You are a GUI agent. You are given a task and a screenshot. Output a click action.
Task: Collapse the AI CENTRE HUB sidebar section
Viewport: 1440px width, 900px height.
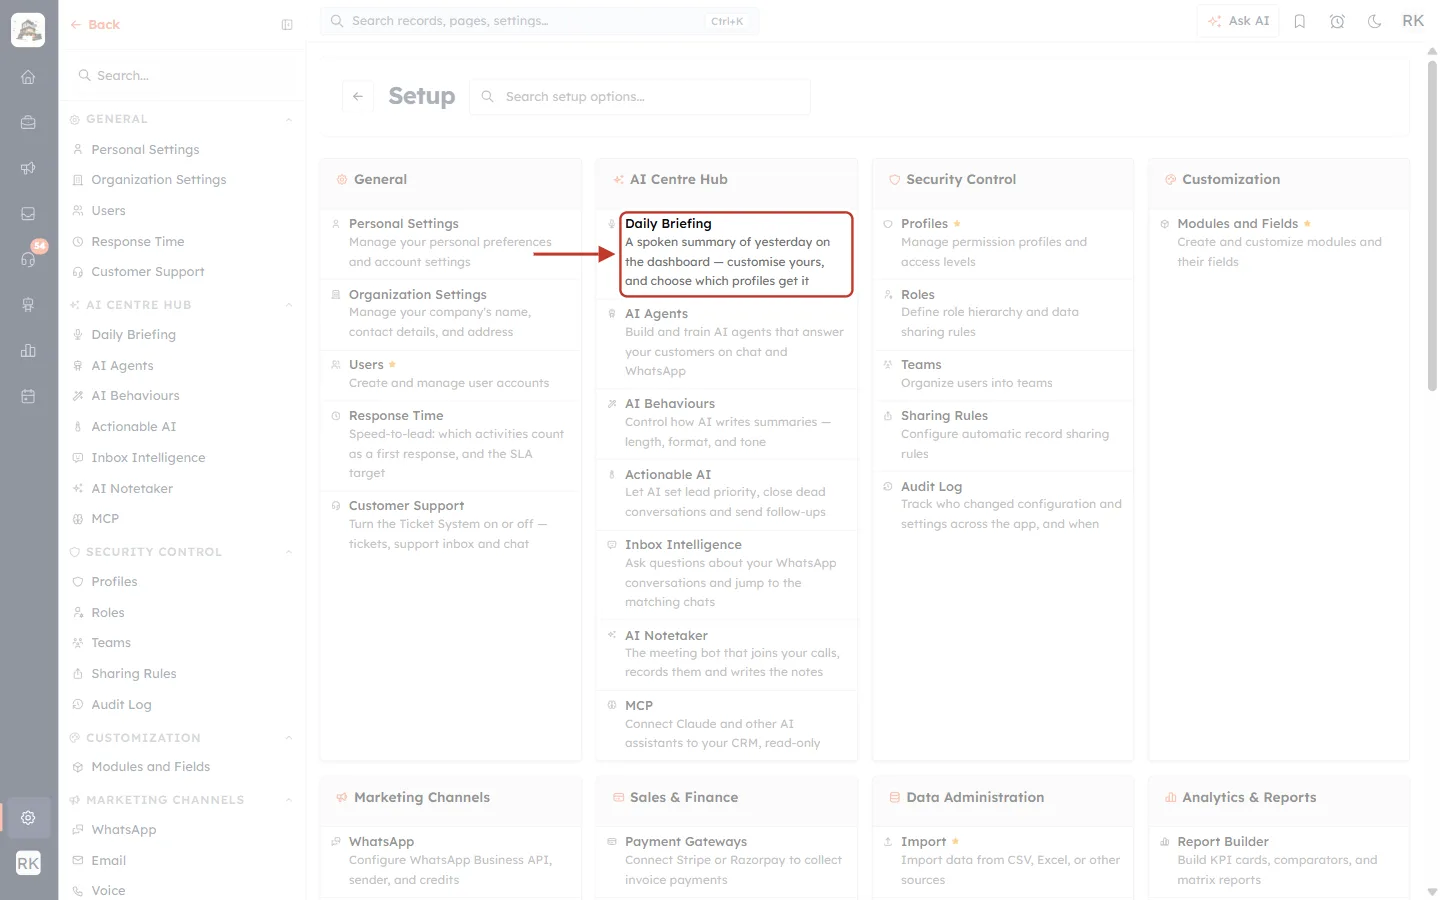(x=289, y=305)
